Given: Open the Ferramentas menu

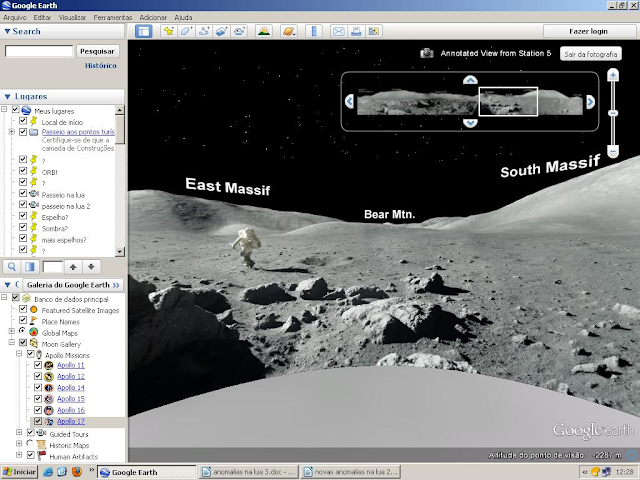Looking at the screenshot, I should (x=113, y=17).
